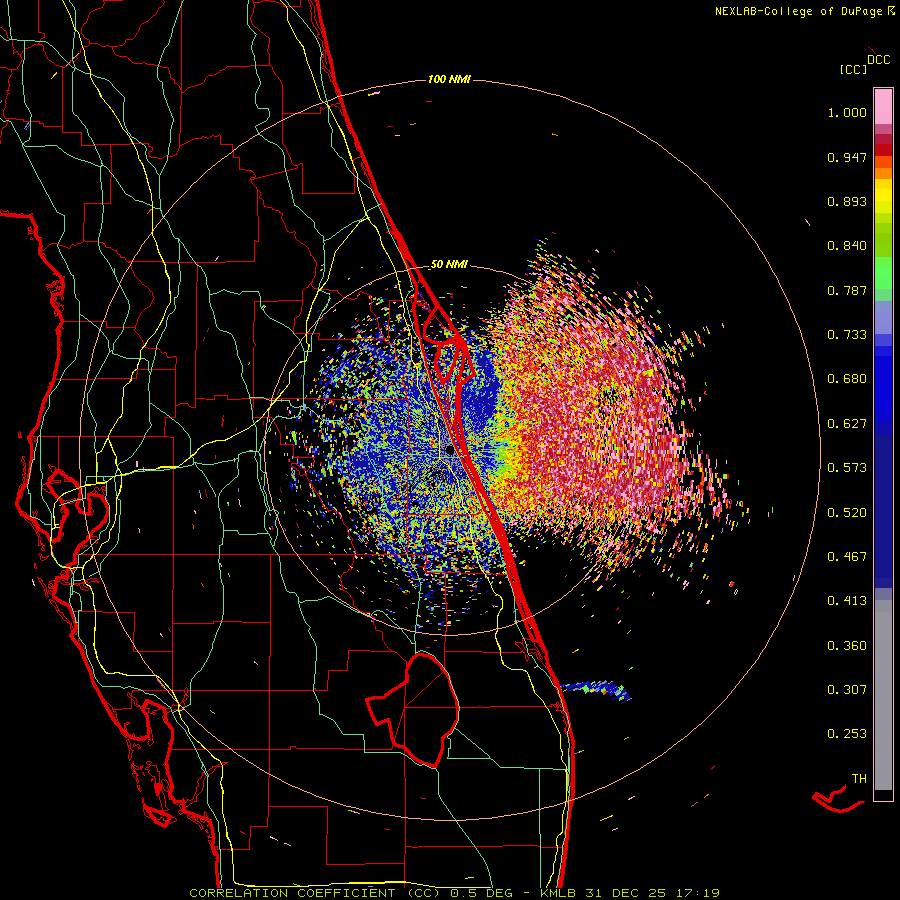Click the 100 NMI range ring label
900x900 pixels.
(x=449, y=79)
